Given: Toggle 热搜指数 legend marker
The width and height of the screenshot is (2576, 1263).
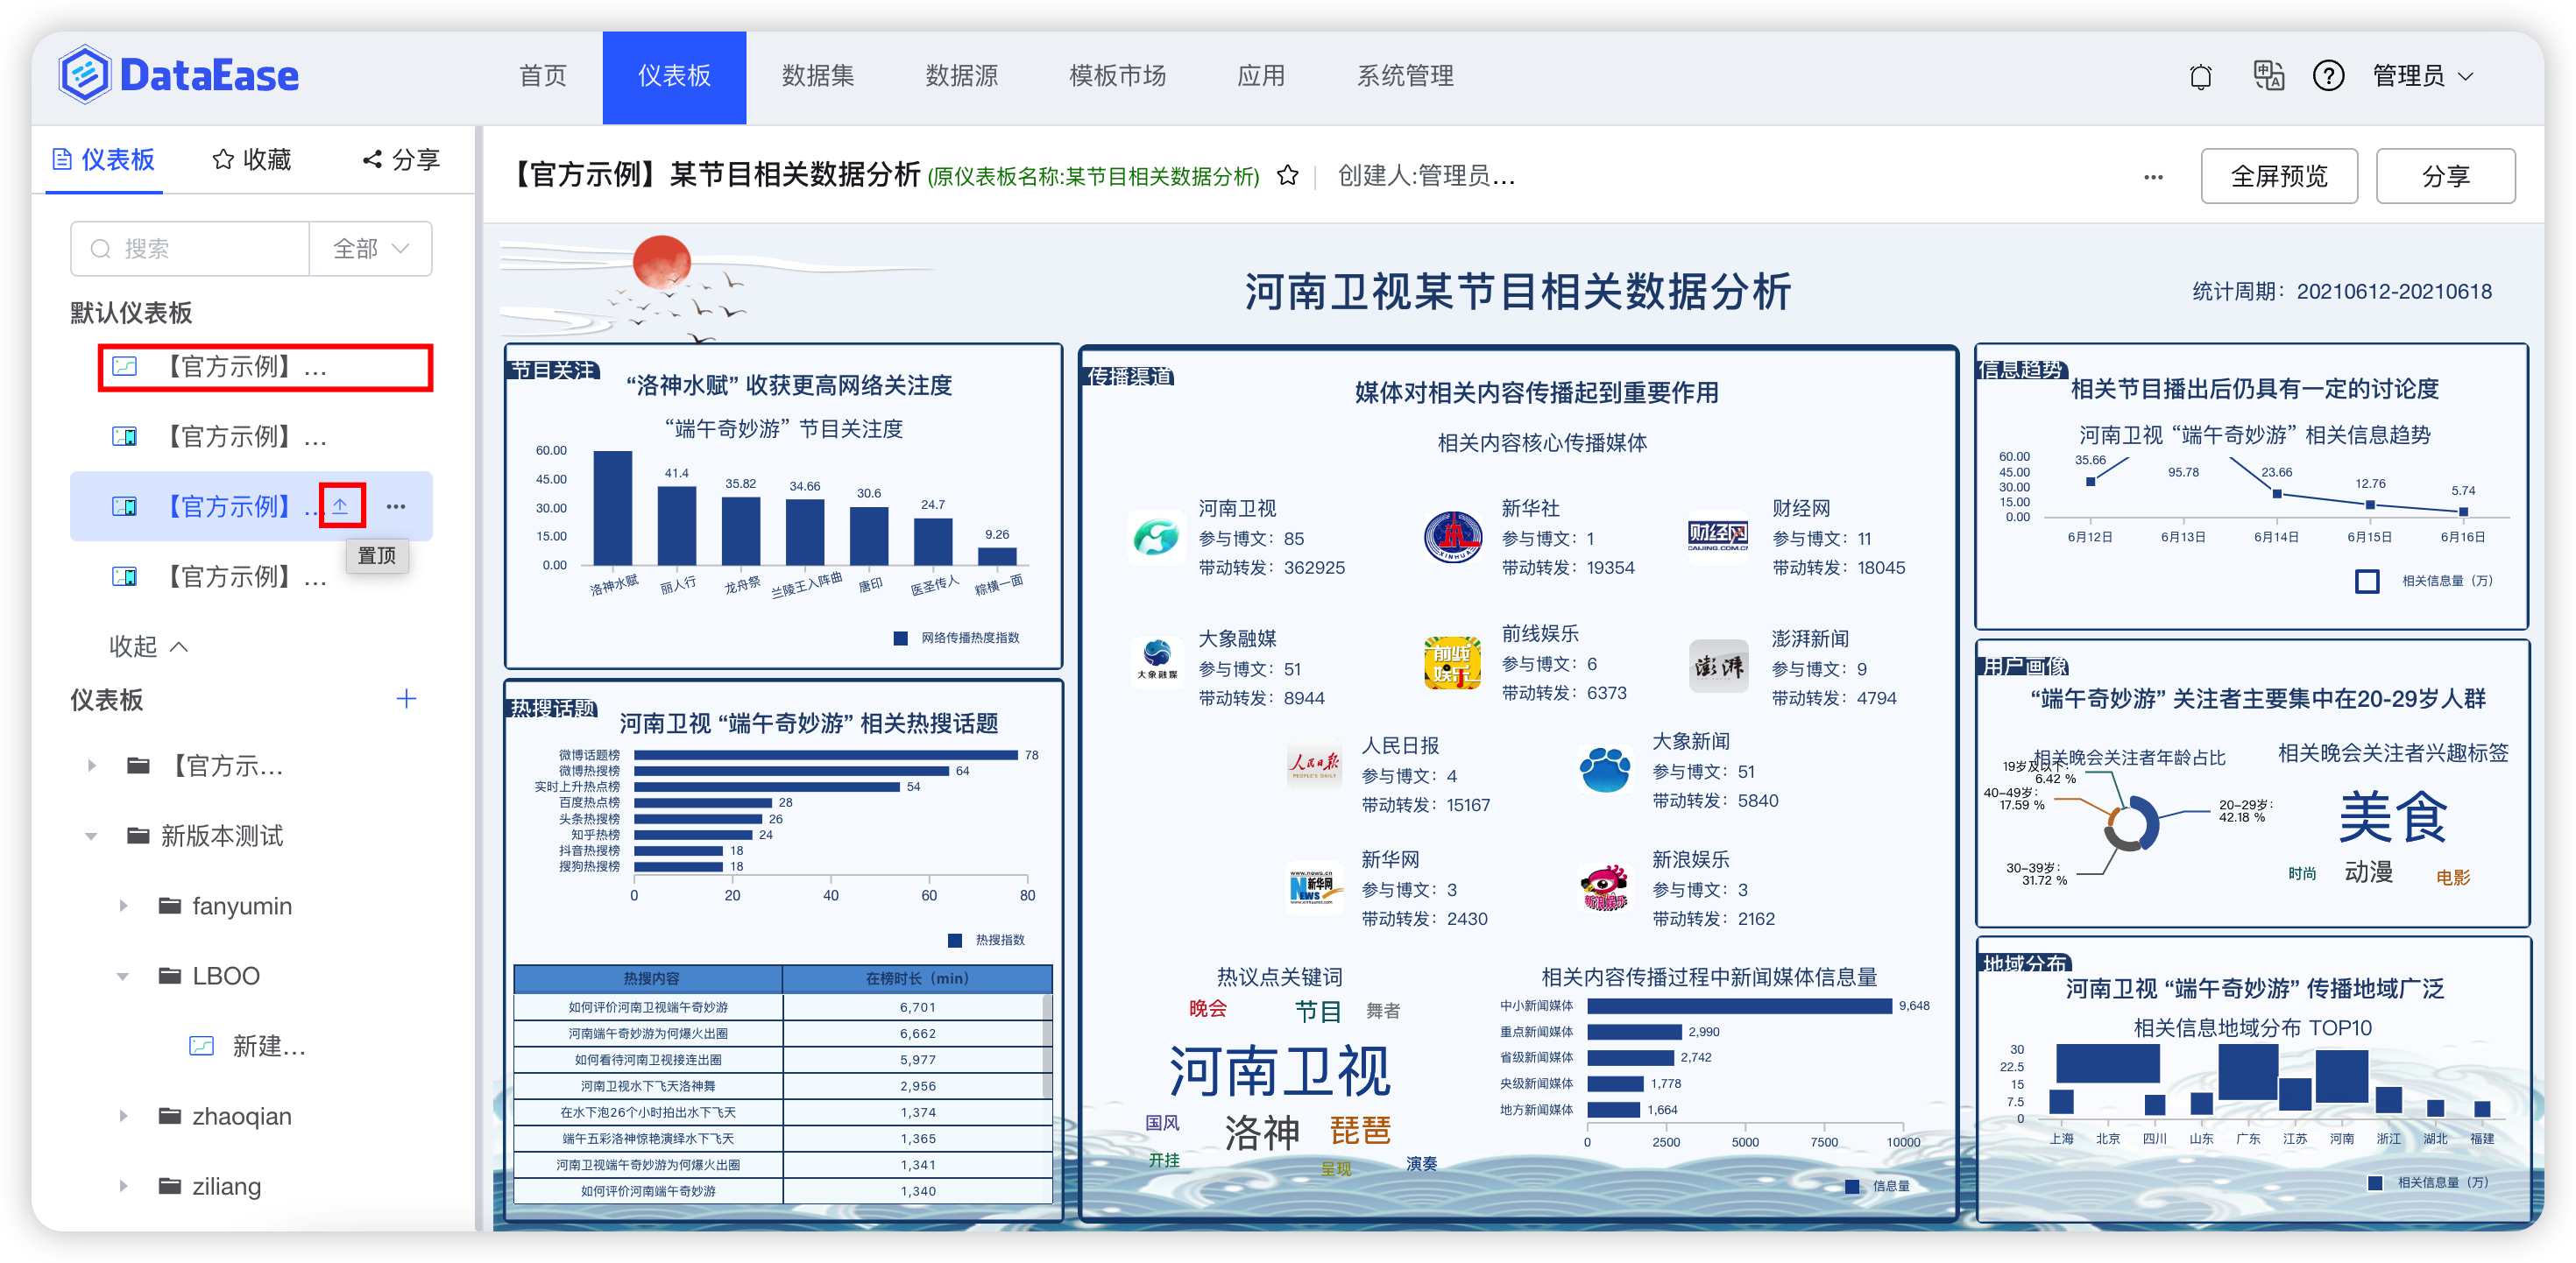Looking at the screenshot, I should [x=954, y=940].
